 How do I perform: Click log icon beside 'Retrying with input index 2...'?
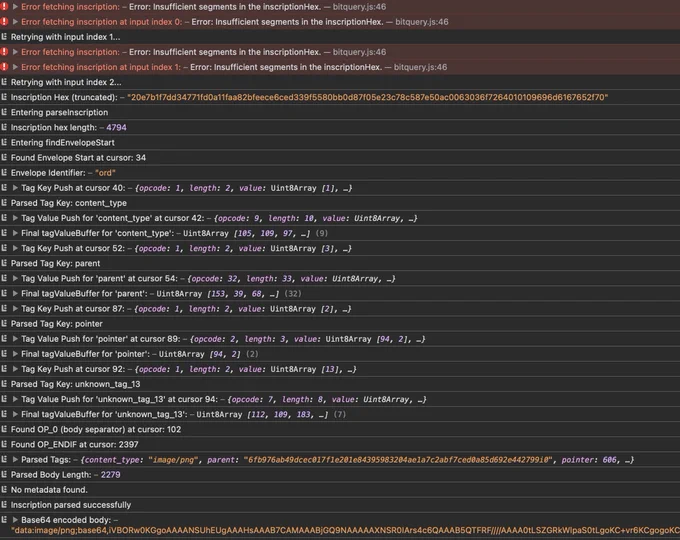4,82
